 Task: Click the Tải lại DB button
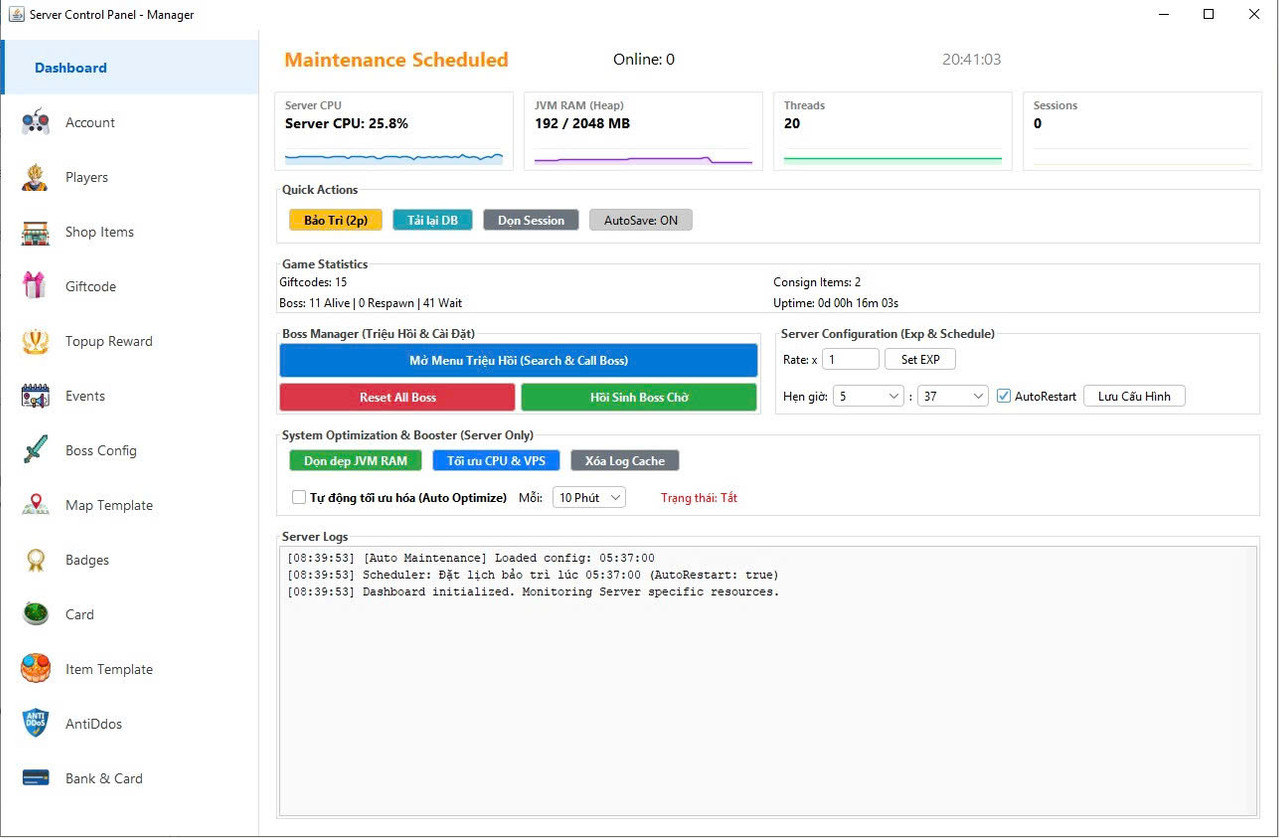point(432,220)
